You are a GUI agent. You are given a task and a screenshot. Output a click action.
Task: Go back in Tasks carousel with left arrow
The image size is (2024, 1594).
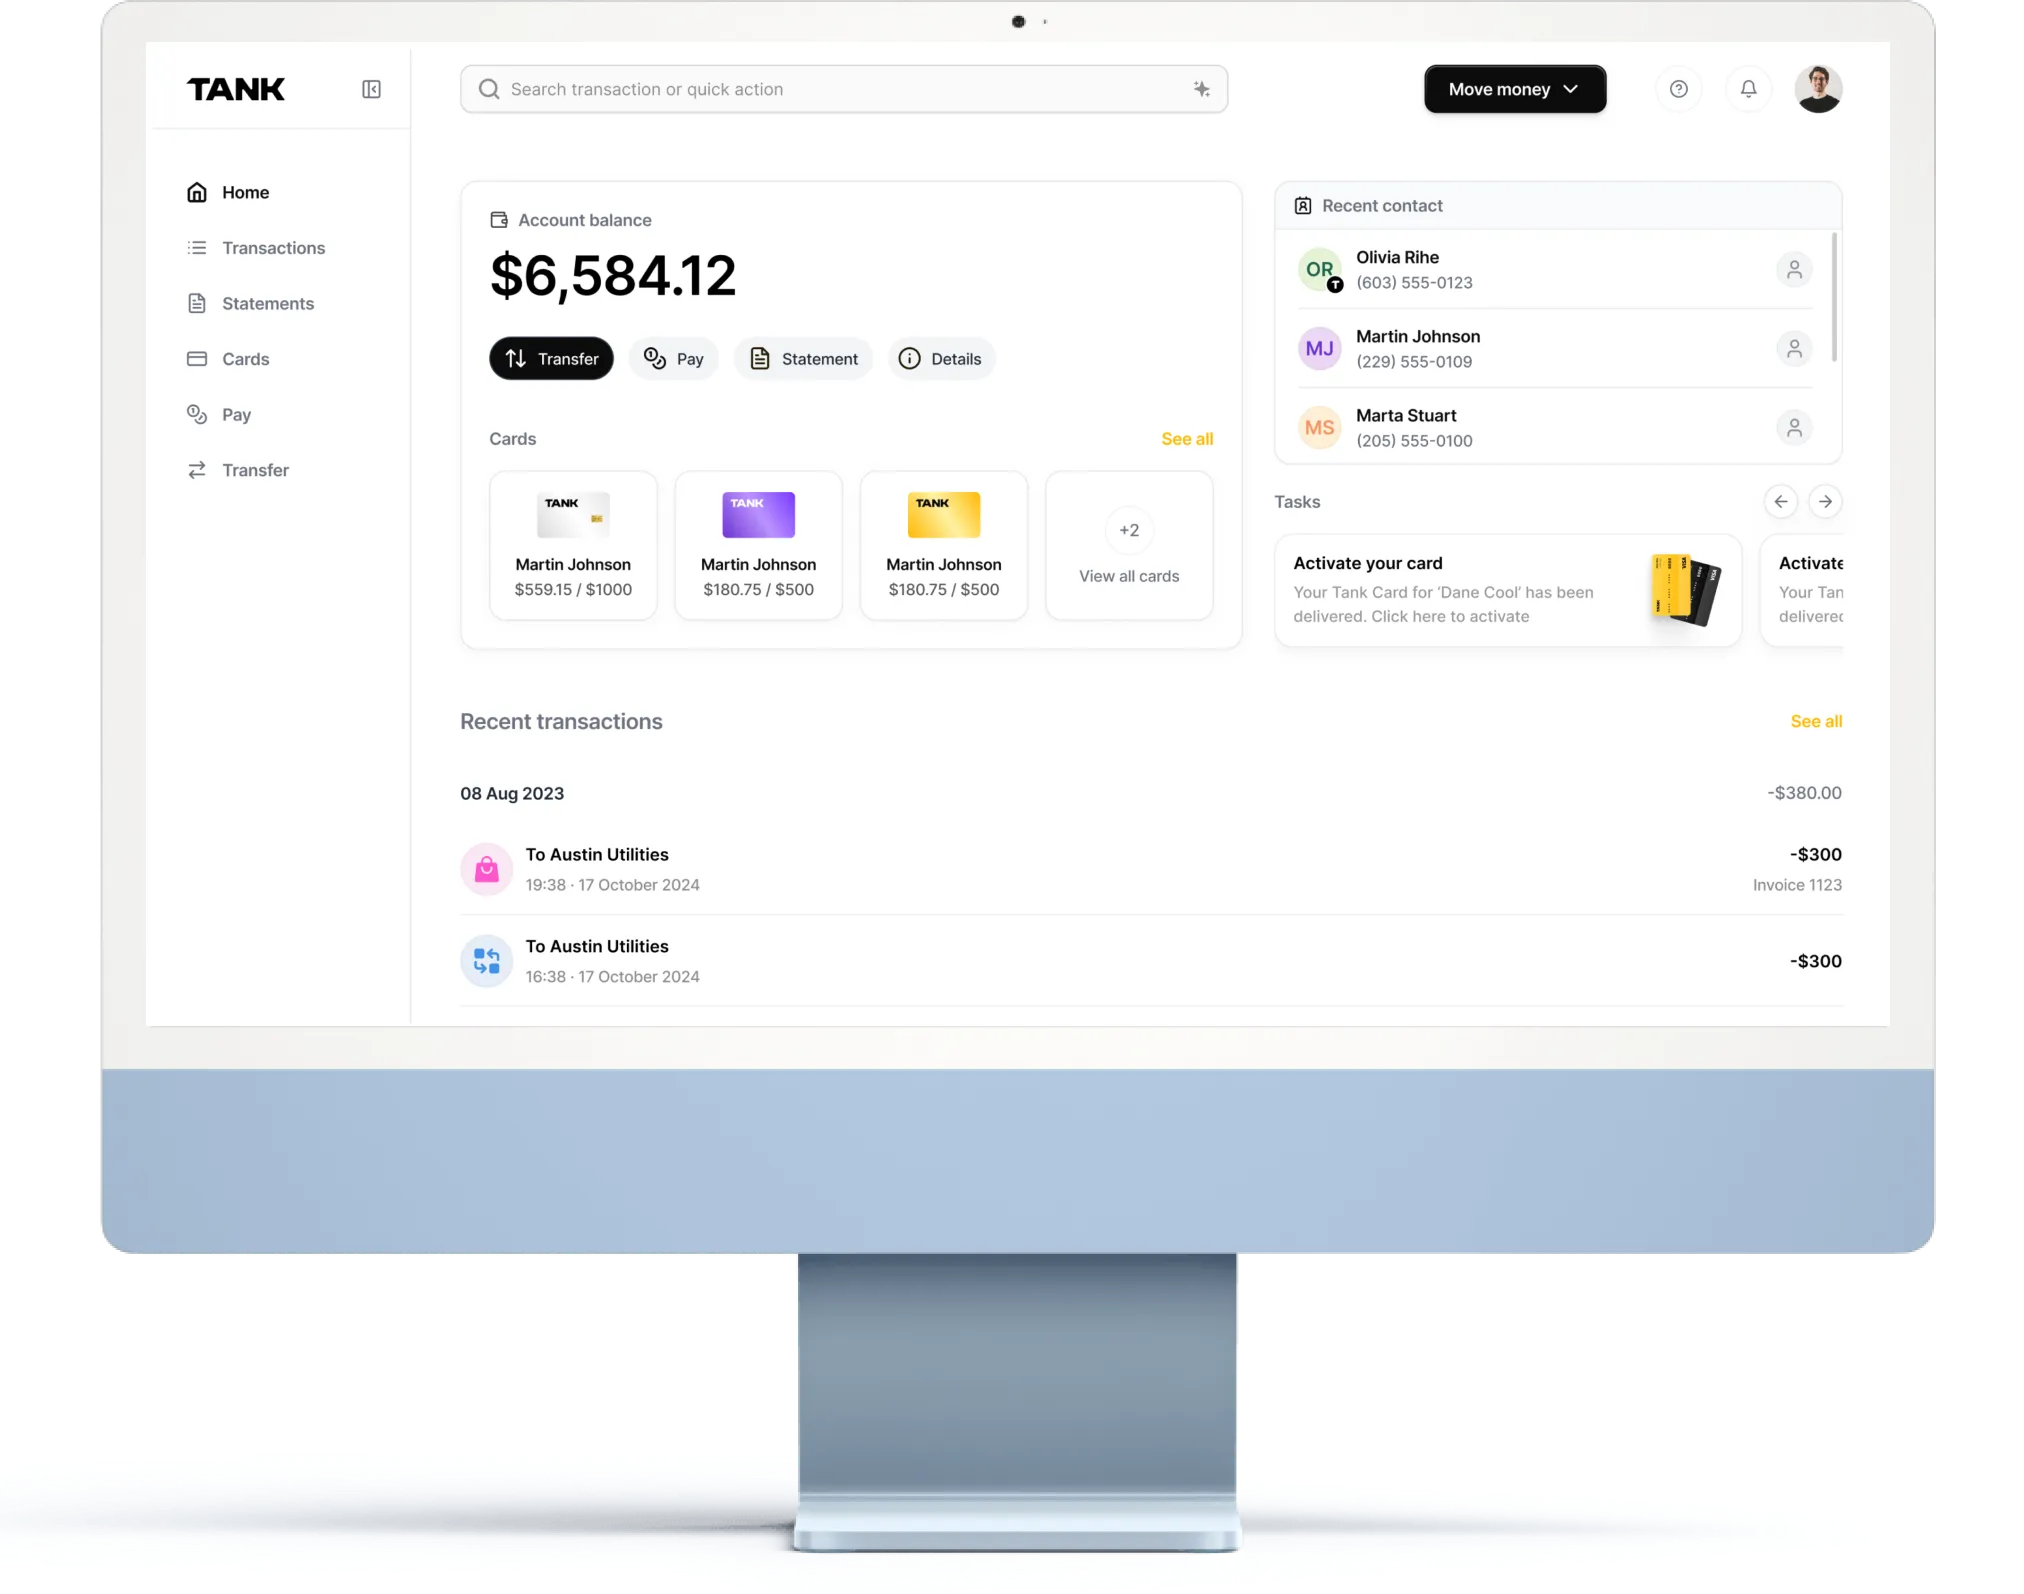[1780, 502]
